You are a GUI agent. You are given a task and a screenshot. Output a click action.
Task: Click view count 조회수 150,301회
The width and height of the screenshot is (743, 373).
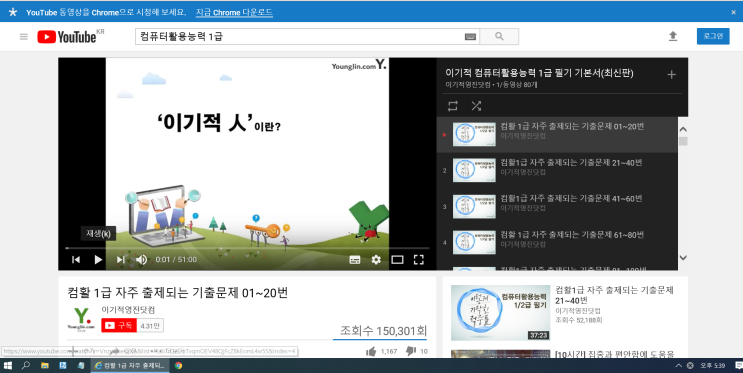click(x=383, y=330)
